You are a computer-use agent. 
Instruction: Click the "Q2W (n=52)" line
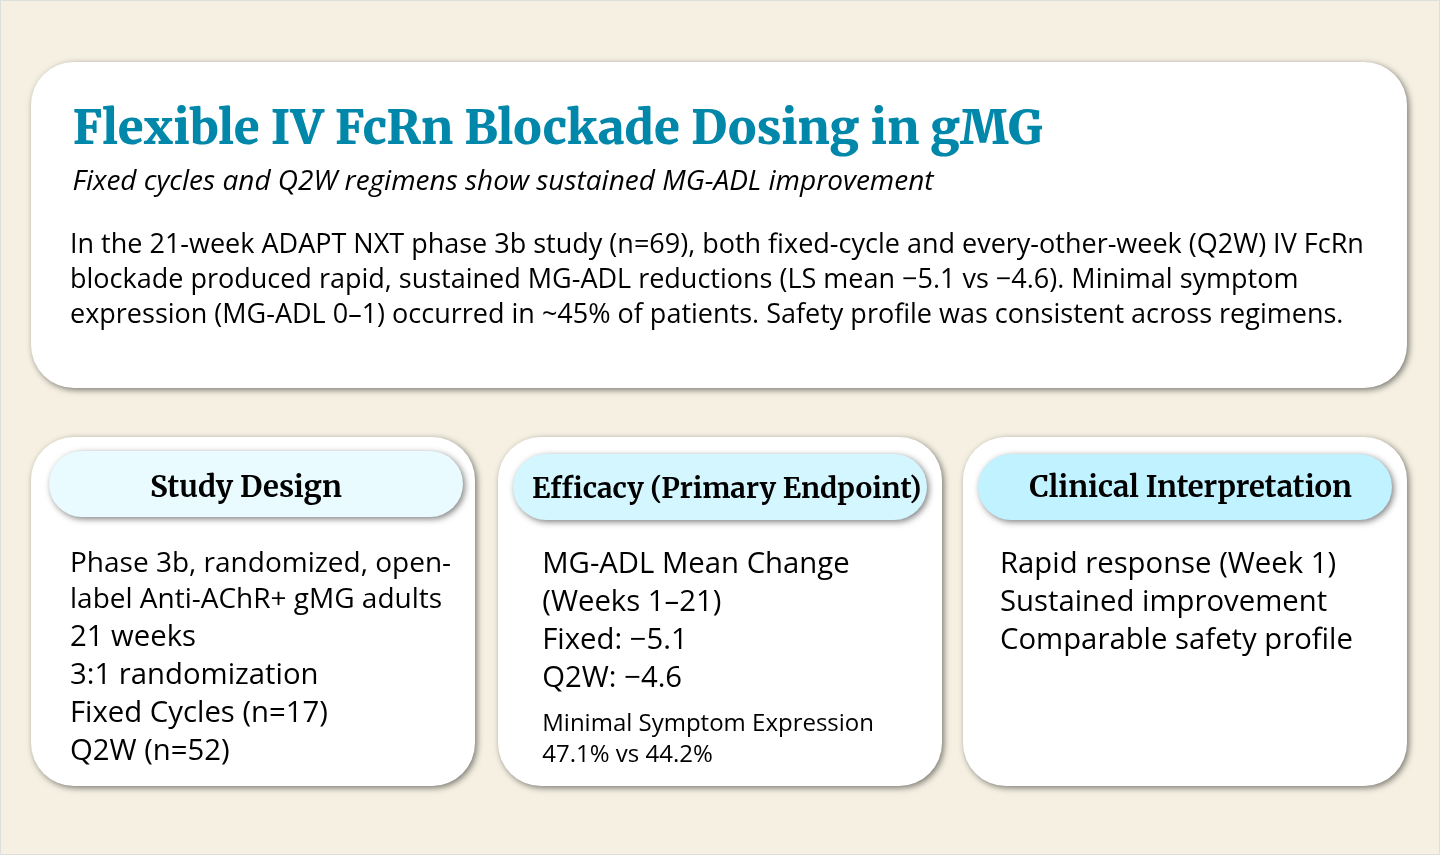click(150, 750)
